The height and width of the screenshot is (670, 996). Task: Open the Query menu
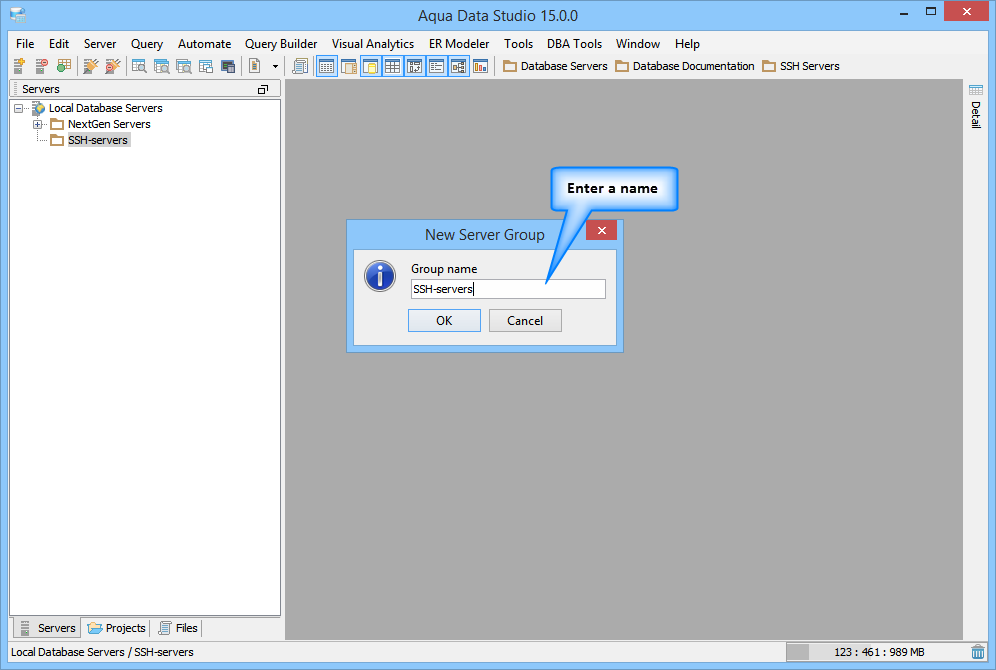tap(147, 44)
